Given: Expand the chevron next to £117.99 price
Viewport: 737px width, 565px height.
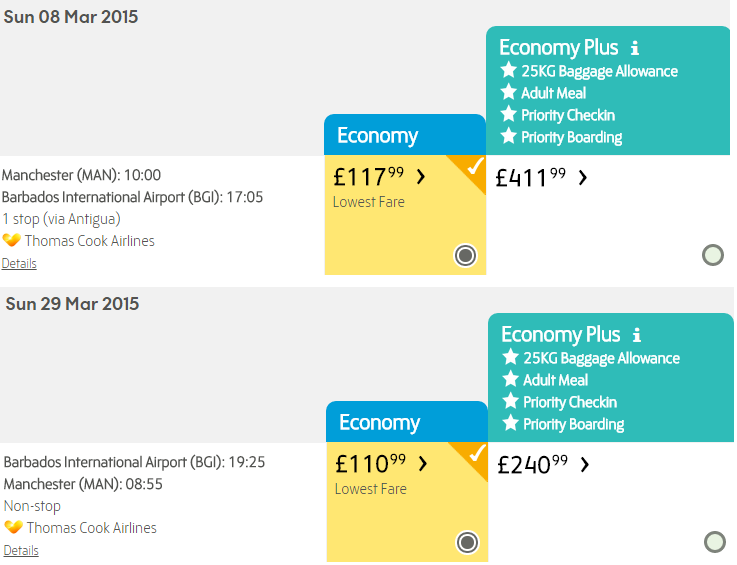Looking at the screenshot, I should click(x=421, y=177).
